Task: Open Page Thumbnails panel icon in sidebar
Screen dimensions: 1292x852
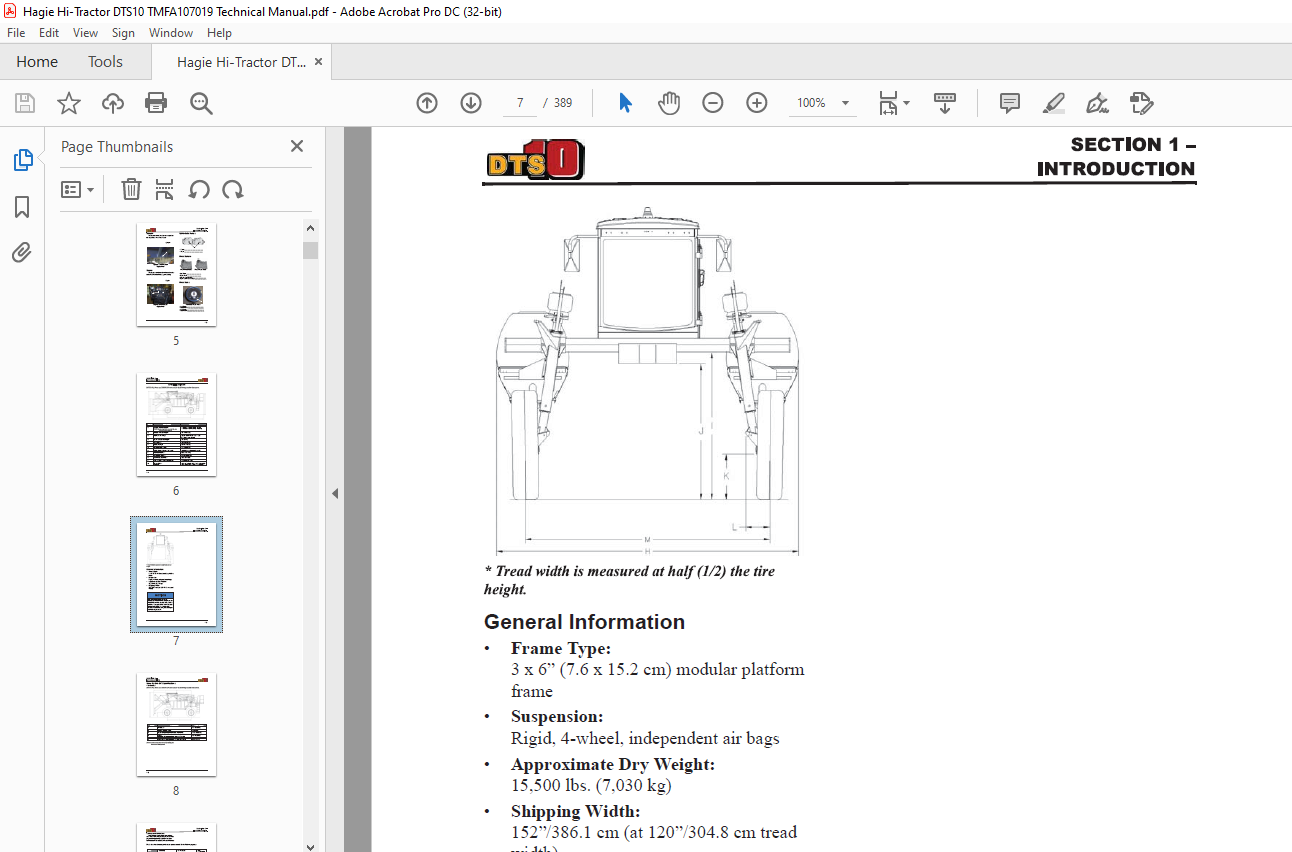Action: click(x=22, y=160)
